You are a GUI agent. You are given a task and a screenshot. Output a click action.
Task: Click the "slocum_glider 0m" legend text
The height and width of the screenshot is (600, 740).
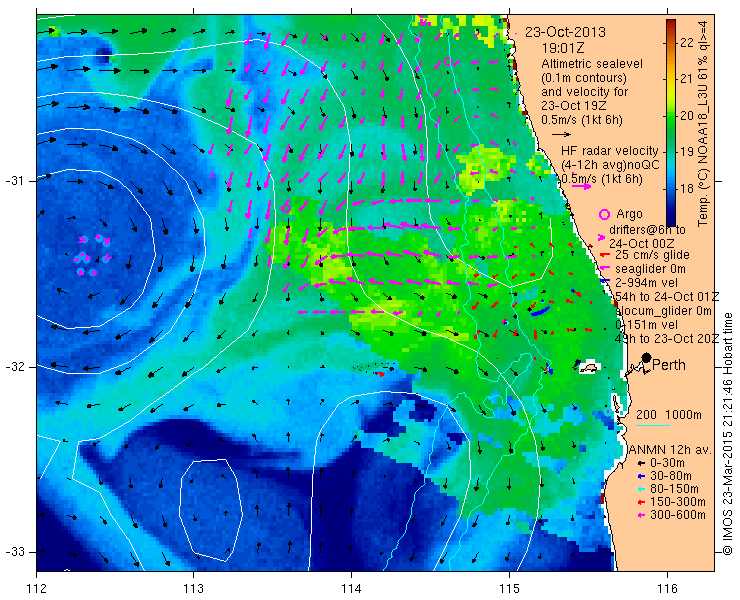[663, 311]
